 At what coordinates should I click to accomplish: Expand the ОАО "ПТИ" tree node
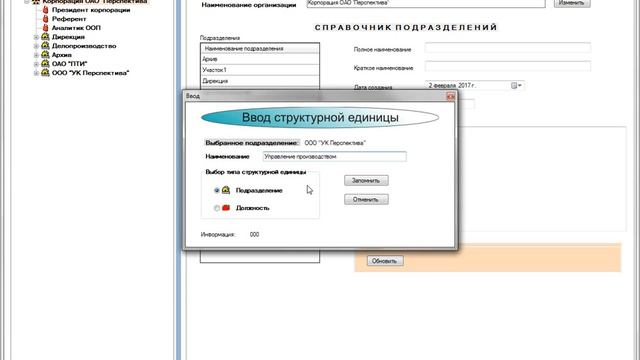coord(36,64)
